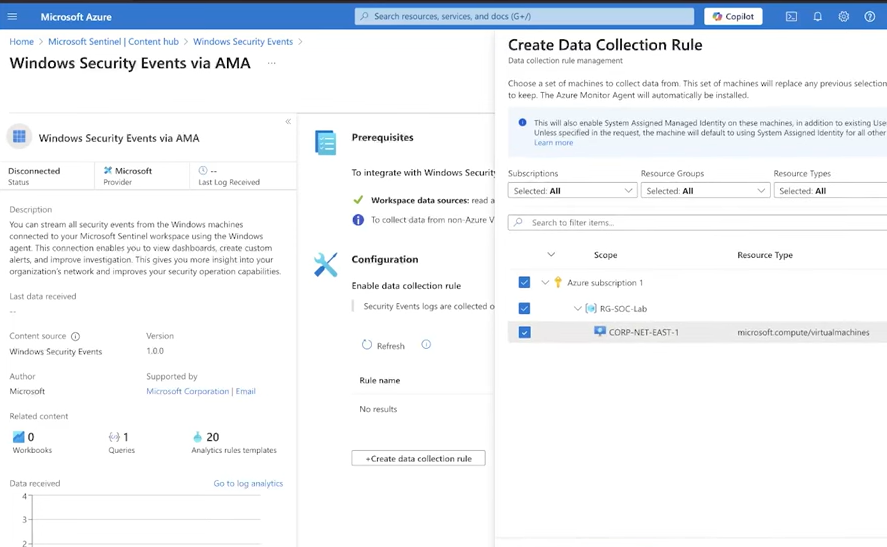This screenshot has height=547, width=887.
Task: Click the CORP-NET-EAST-1 virtual machine icon
Action: [600, 331]
